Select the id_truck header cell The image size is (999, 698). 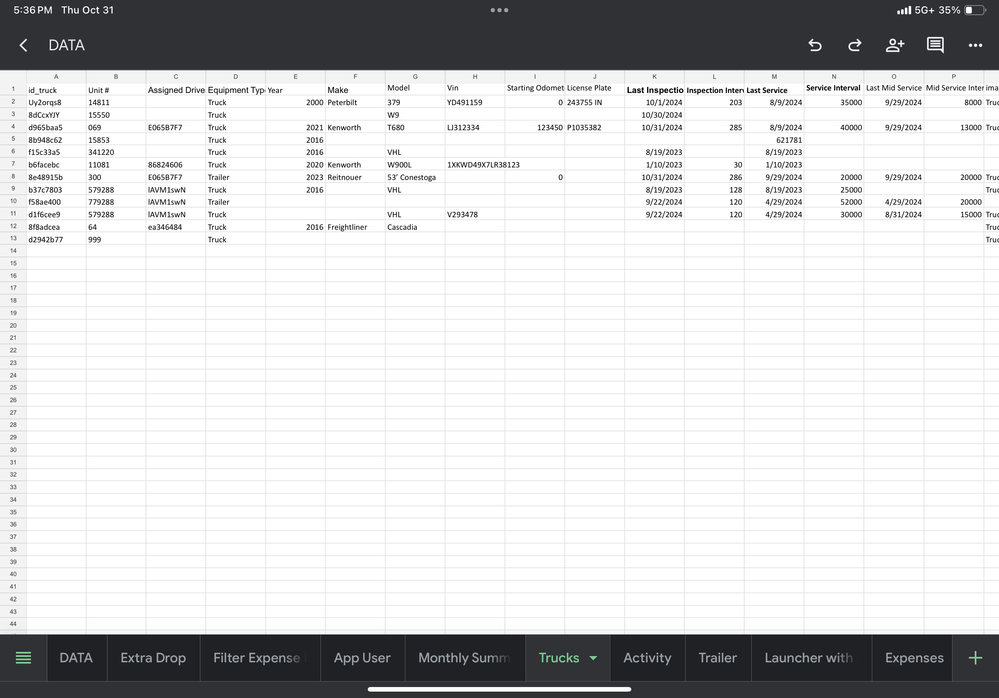pos(56,90)
